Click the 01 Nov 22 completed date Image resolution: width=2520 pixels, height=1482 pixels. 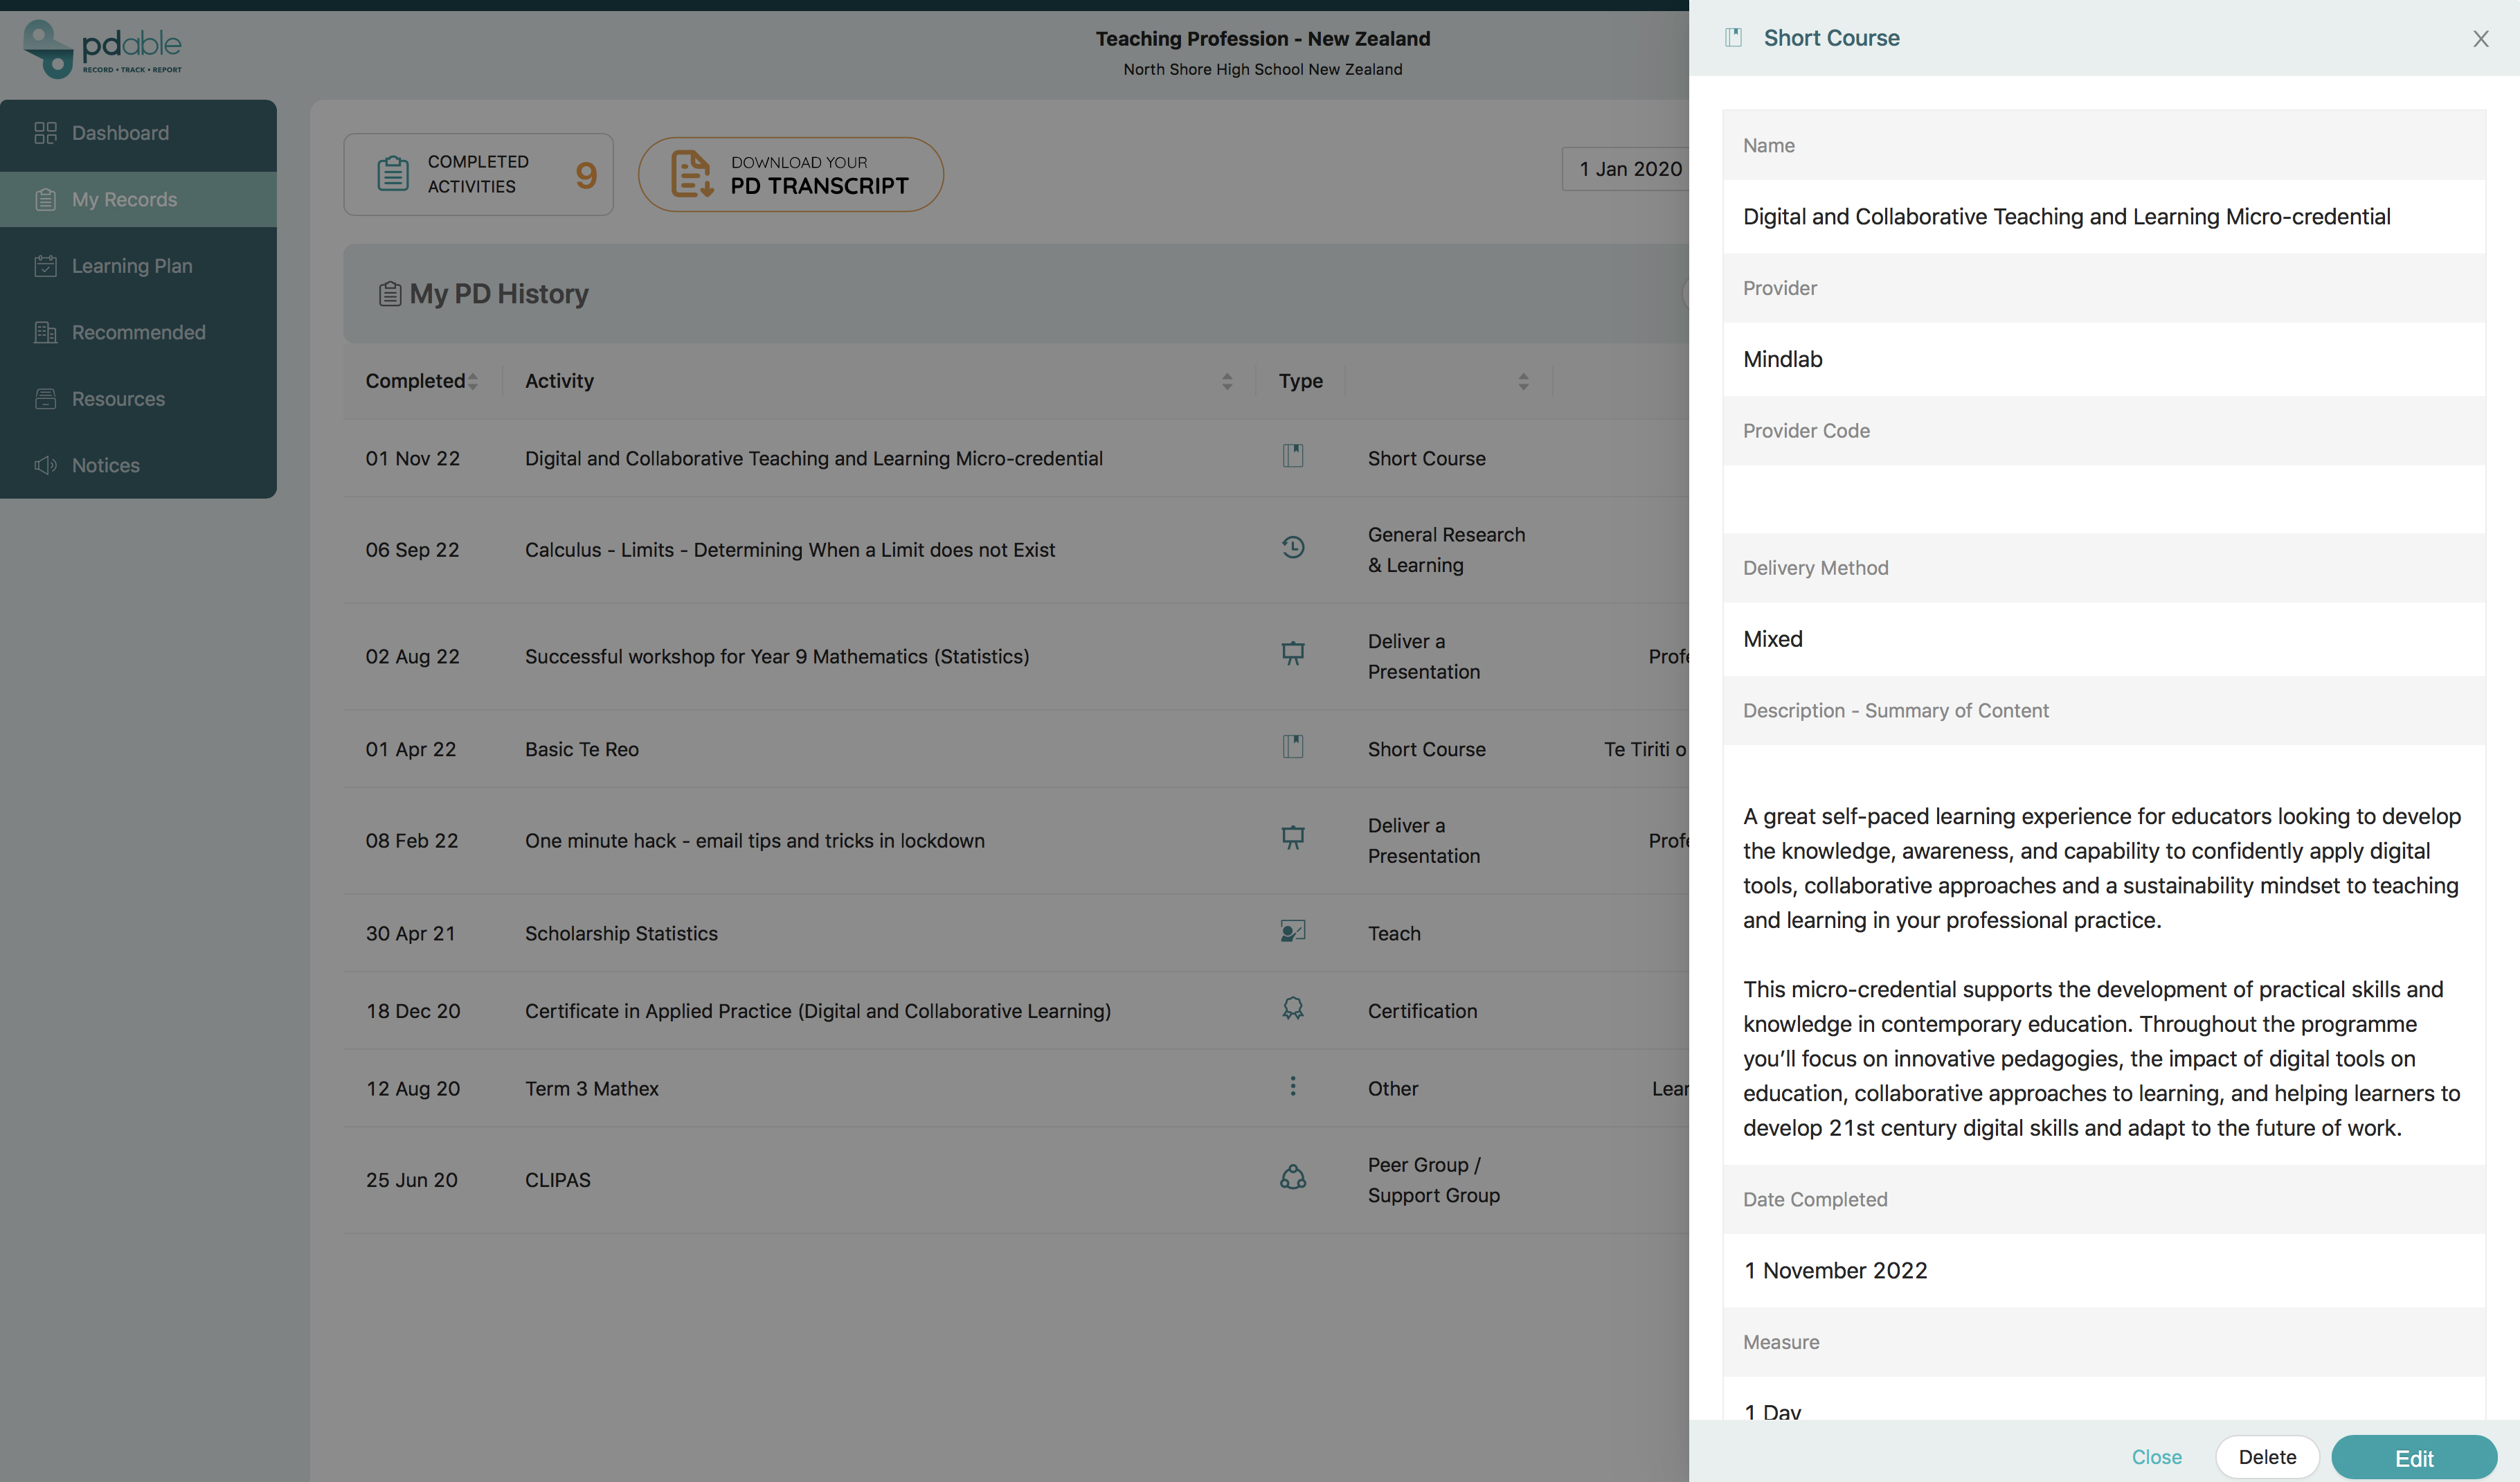click(x=413, y=458)
